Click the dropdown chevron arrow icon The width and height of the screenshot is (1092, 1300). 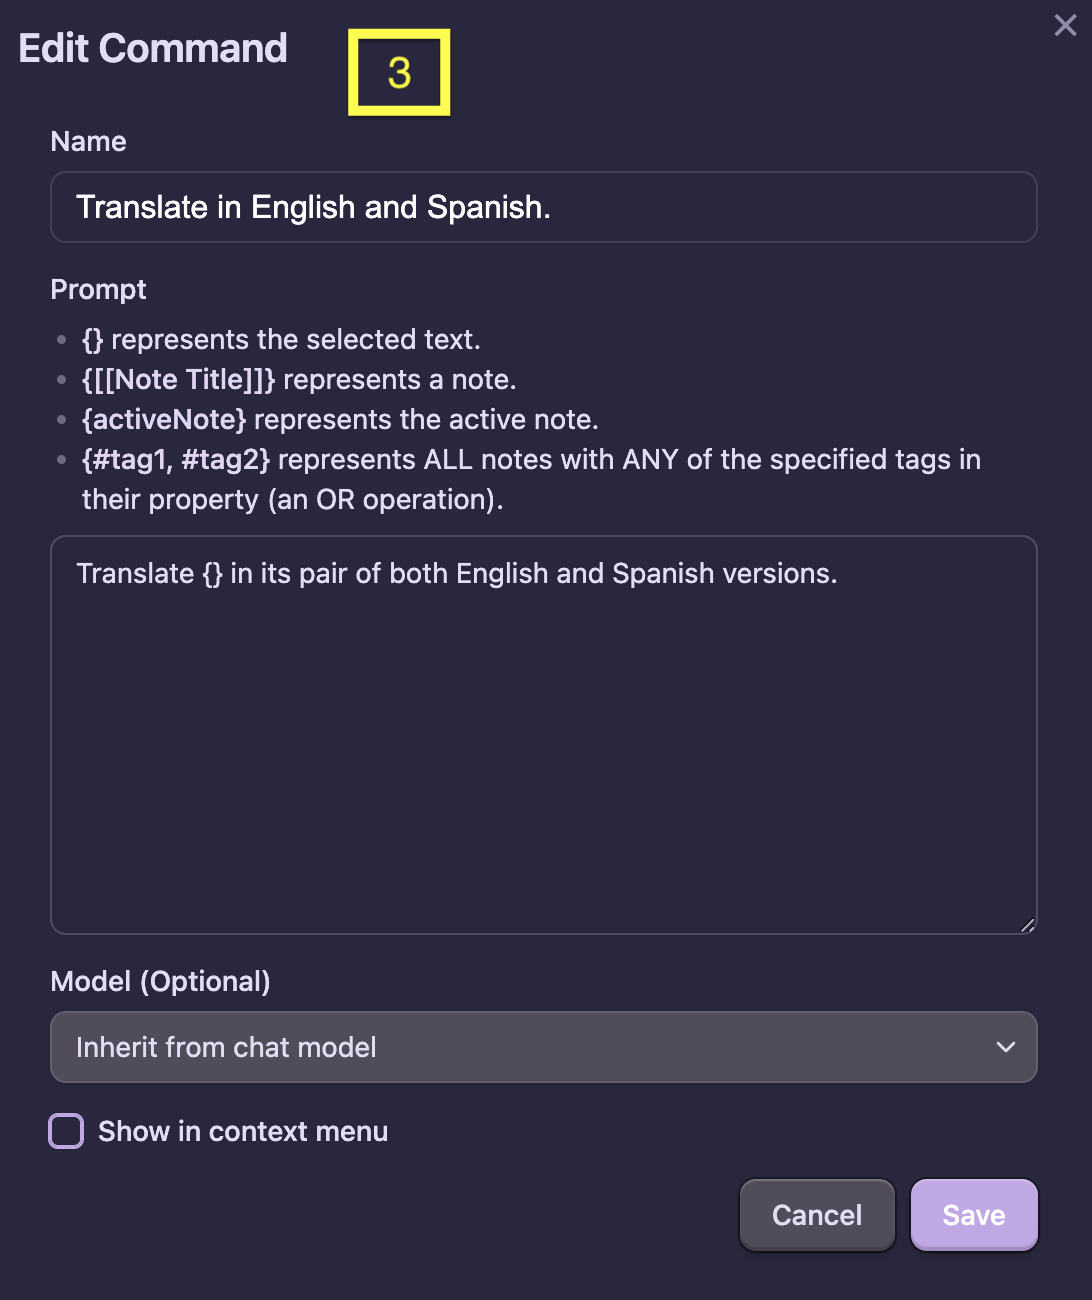pos(1005,1047)
